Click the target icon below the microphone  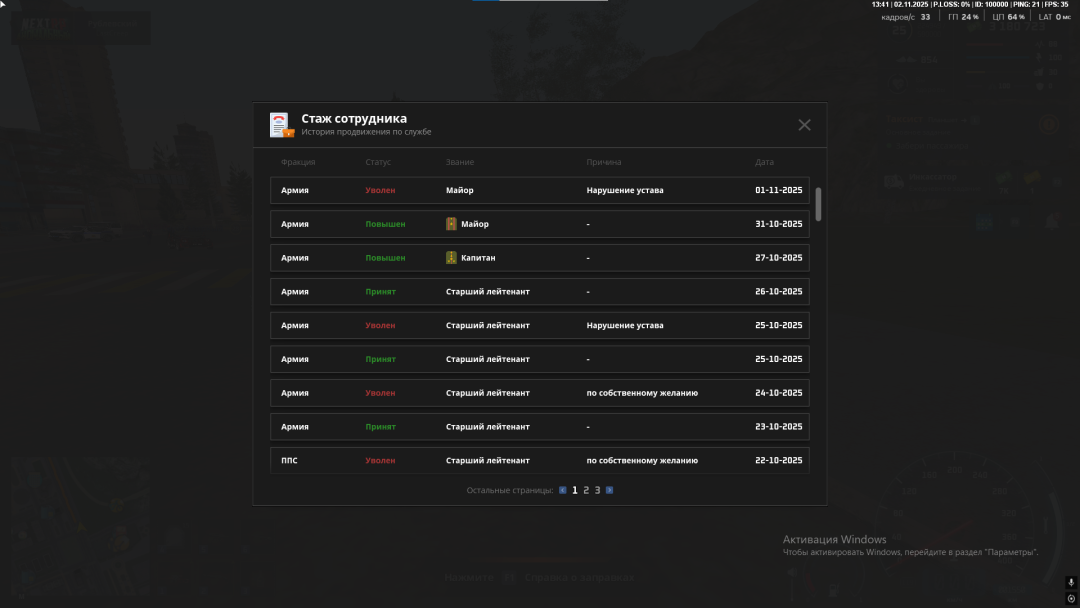click(x=1071, y=598)
